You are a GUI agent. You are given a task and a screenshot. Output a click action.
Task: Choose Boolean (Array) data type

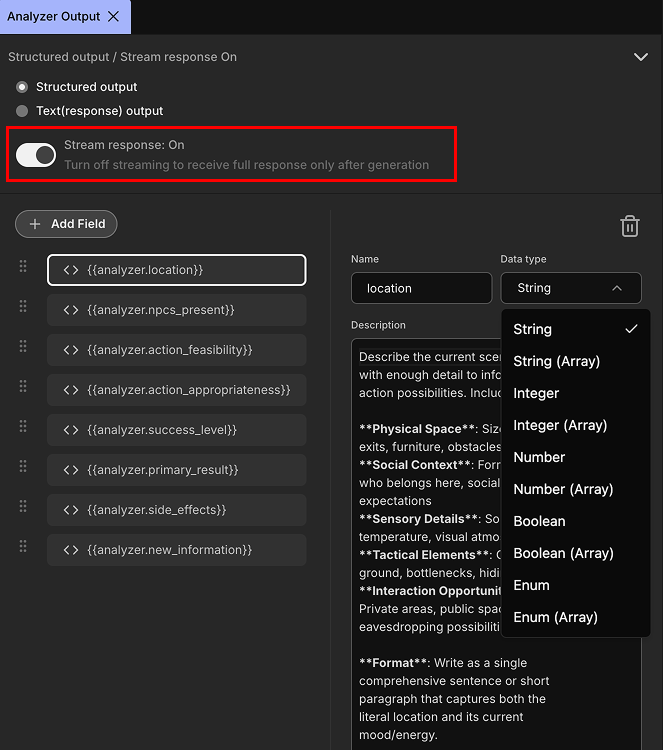(x=575, y=553)
